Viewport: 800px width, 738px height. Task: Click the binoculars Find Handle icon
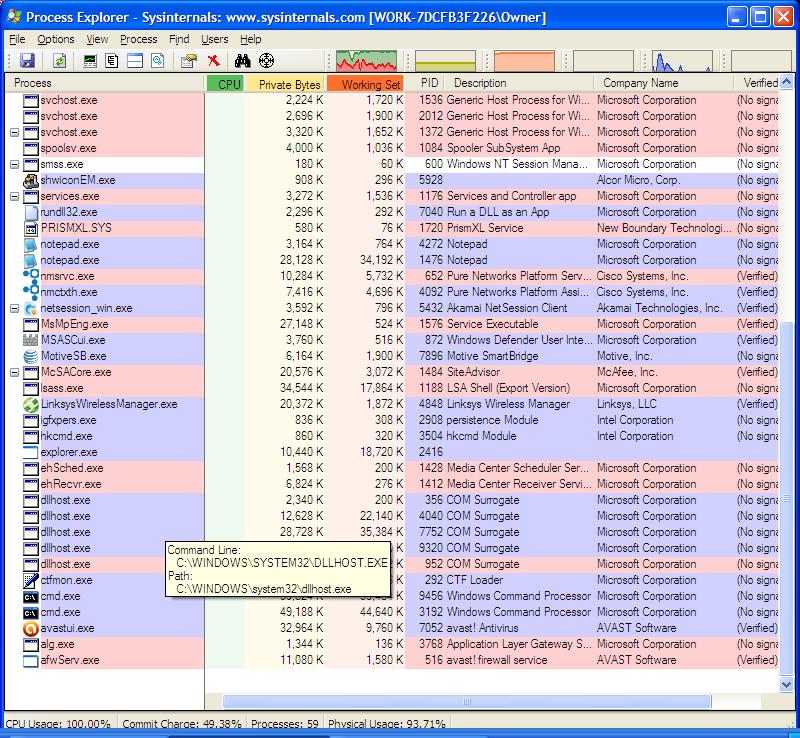coord(242,61)
